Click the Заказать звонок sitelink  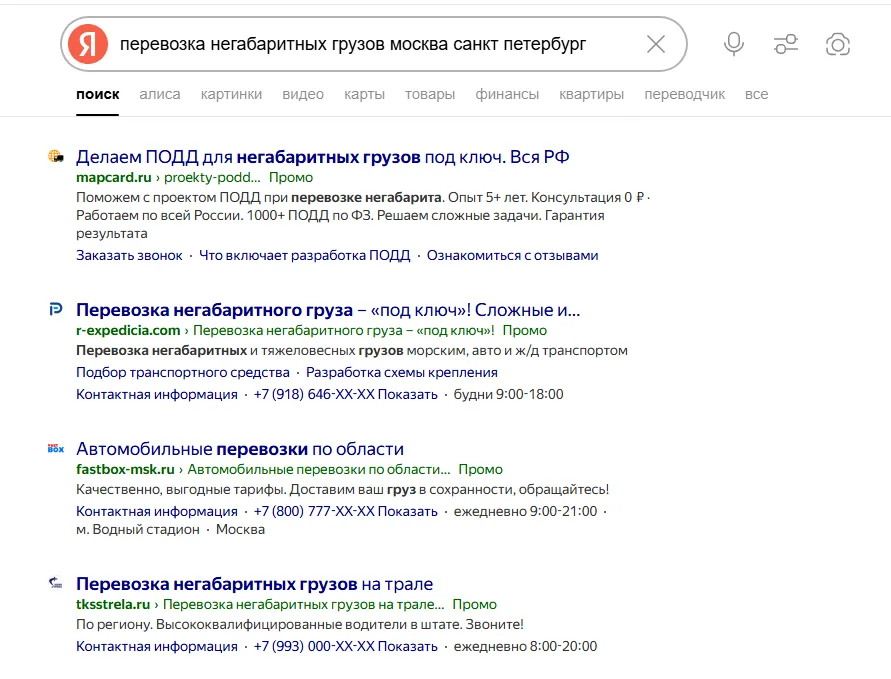pos(129,256)
